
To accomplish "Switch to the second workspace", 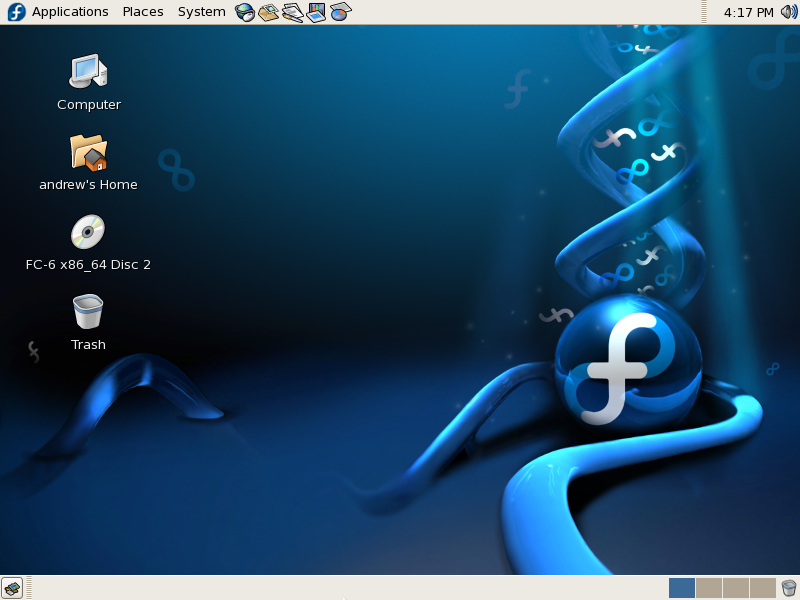I will coord(708,588).
